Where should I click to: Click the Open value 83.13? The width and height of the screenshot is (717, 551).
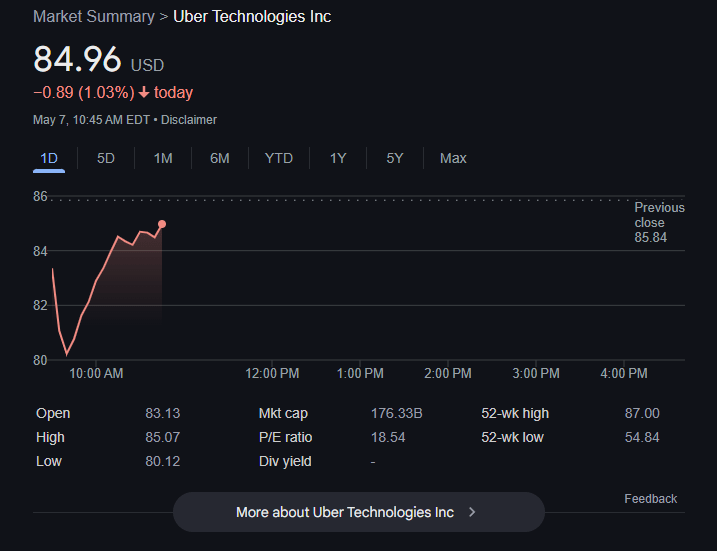[x=163, y=413]
